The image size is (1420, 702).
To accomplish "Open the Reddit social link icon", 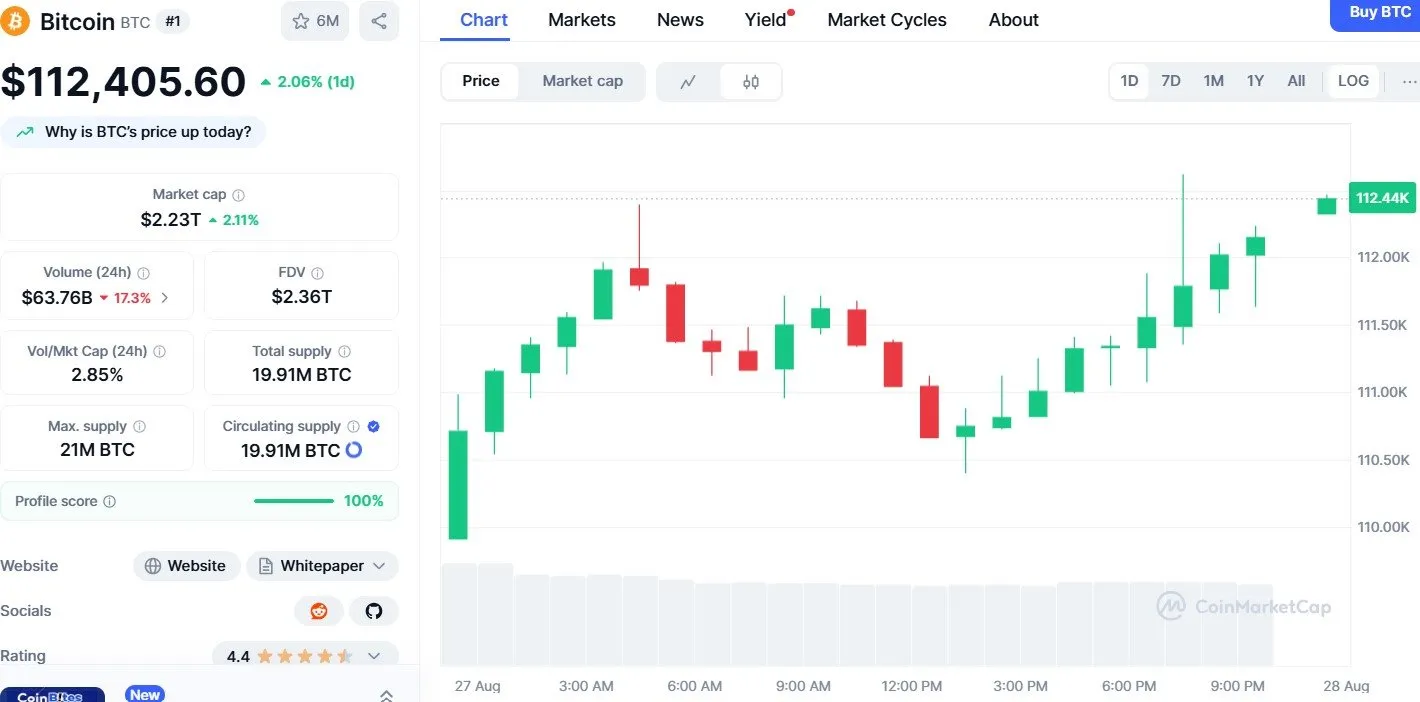I will (x=319, y=611).
